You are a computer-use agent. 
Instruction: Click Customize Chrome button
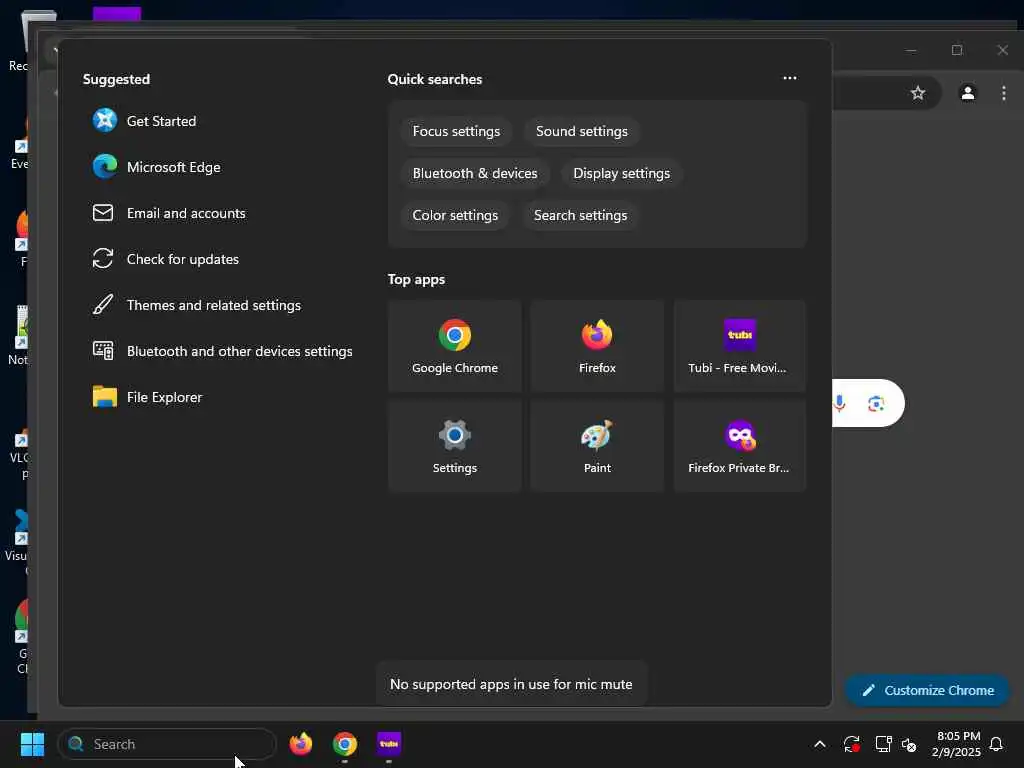coord(927,690)
